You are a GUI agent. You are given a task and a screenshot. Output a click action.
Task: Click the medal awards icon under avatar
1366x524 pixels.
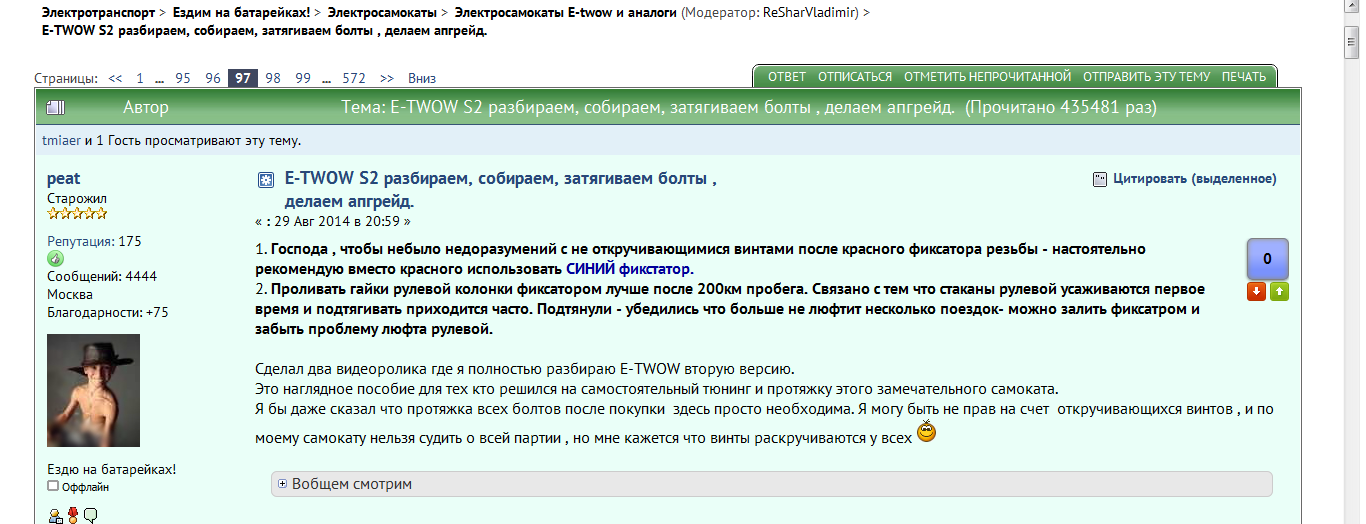click(72, 515)
